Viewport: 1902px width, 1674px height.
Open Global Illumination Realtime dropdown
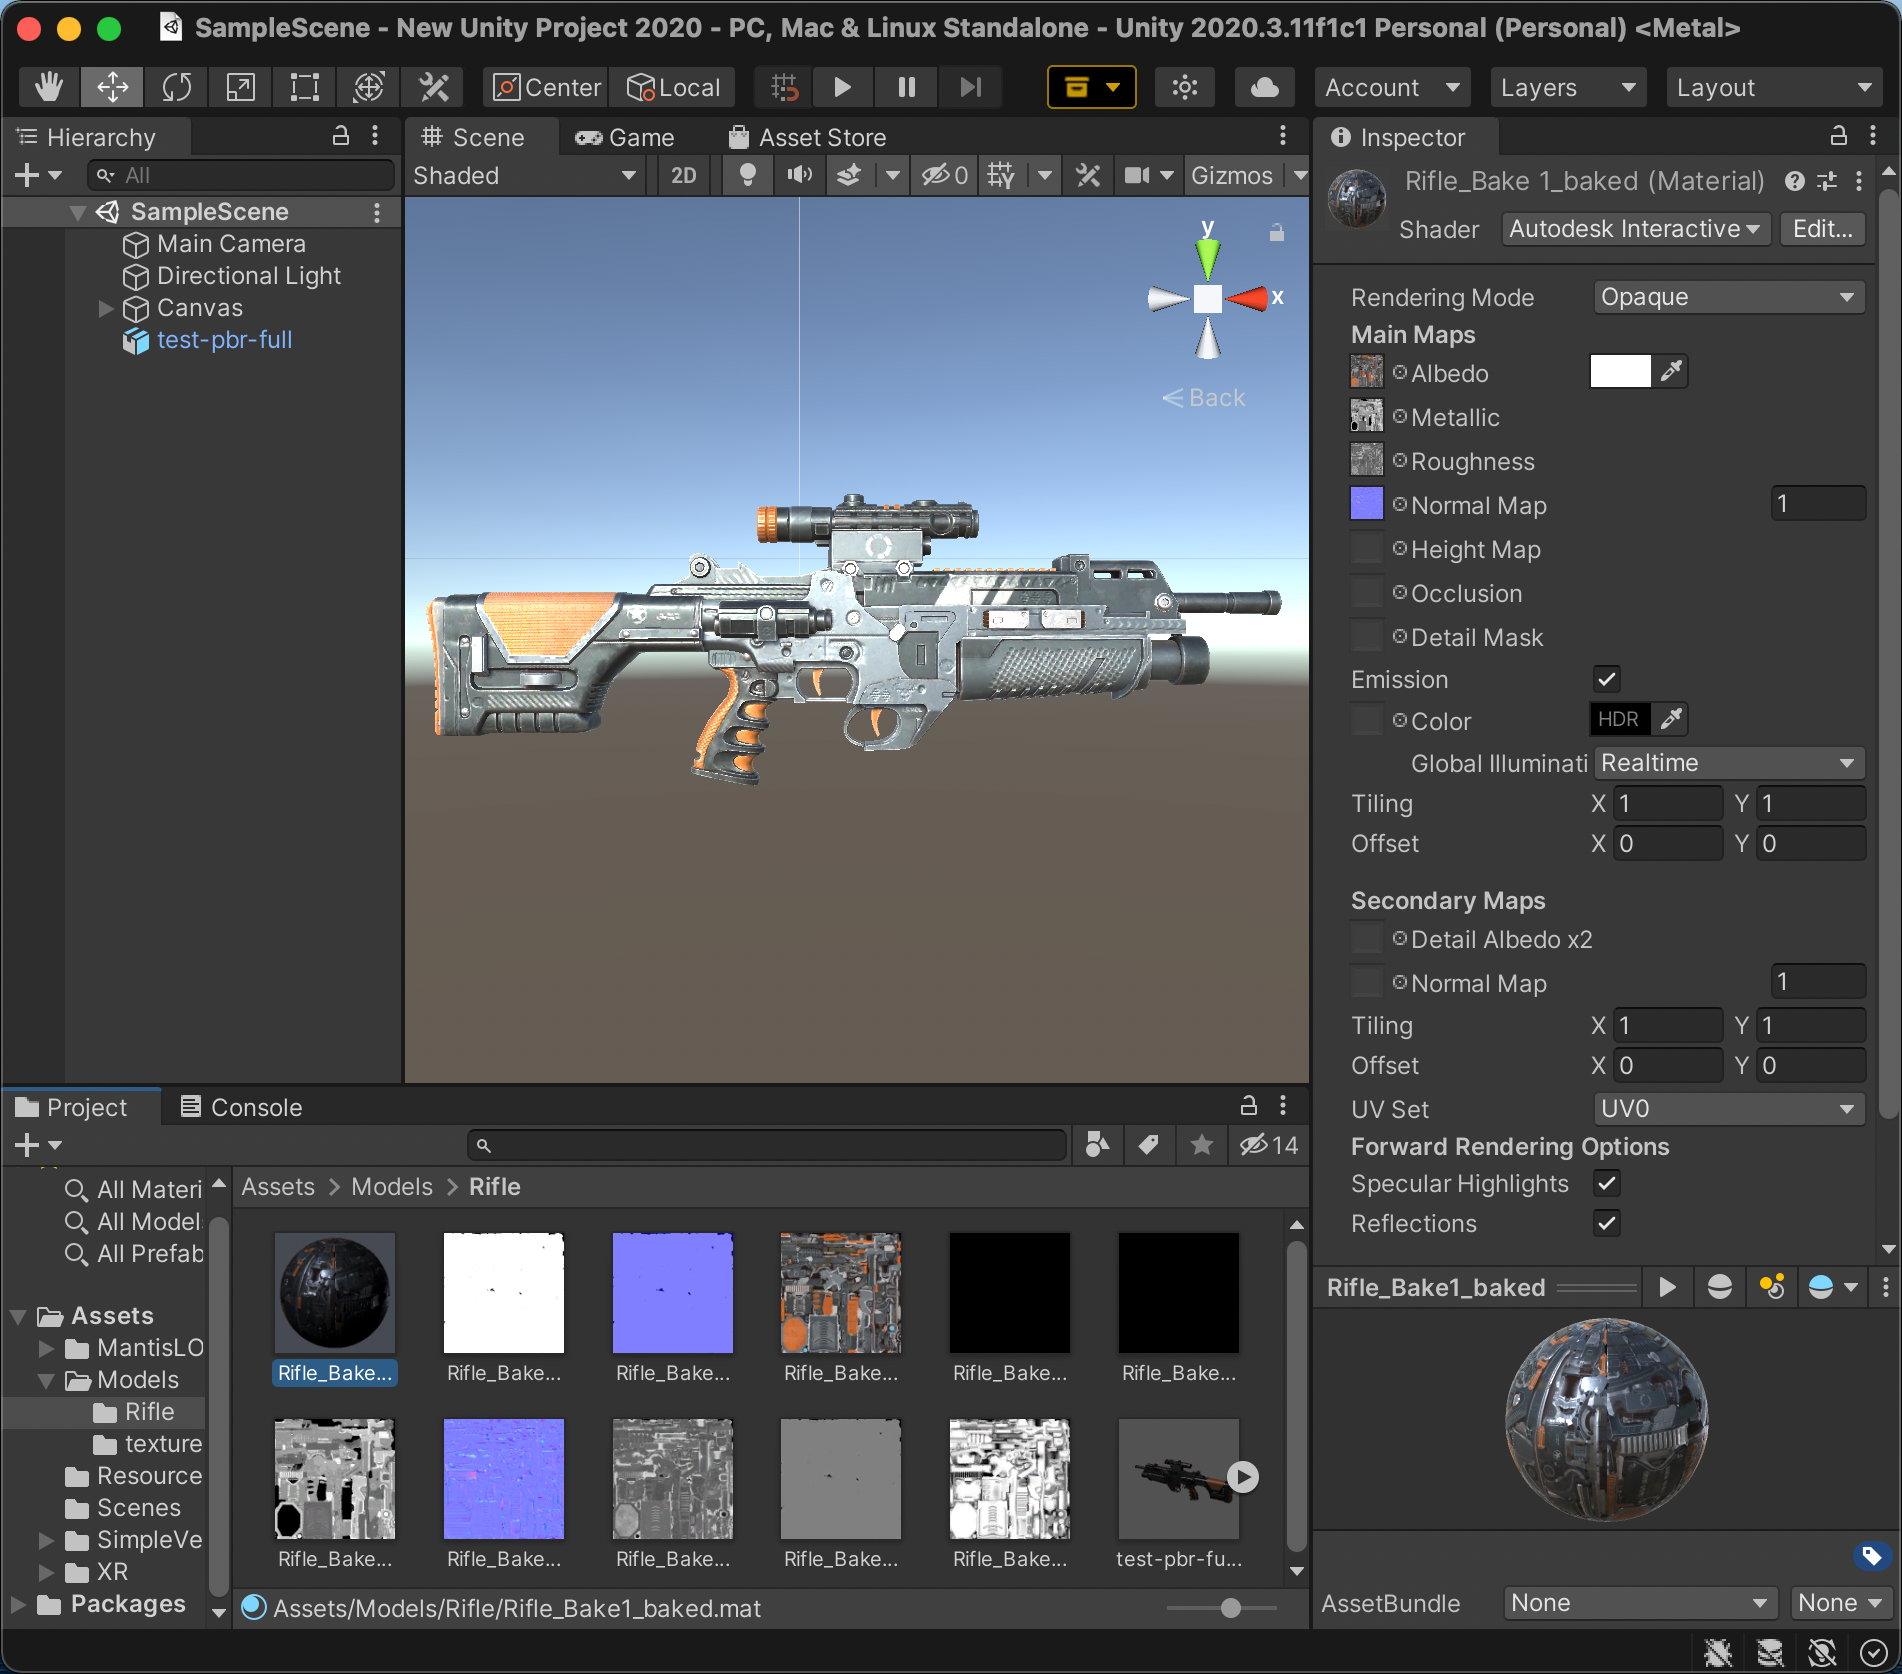coord(1729,763)
